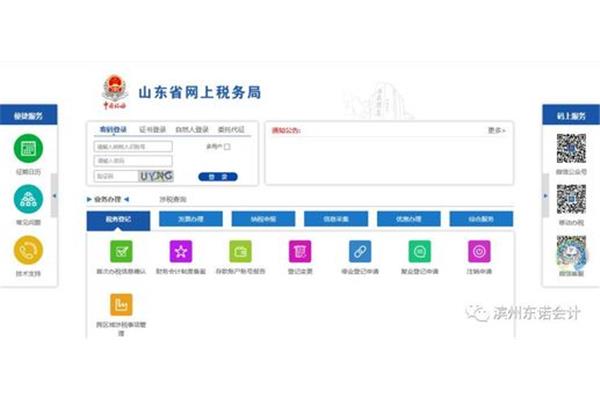Open the yellow phone 技术支持 icon
The image size is (600, 400).
(x=28, y=250)
